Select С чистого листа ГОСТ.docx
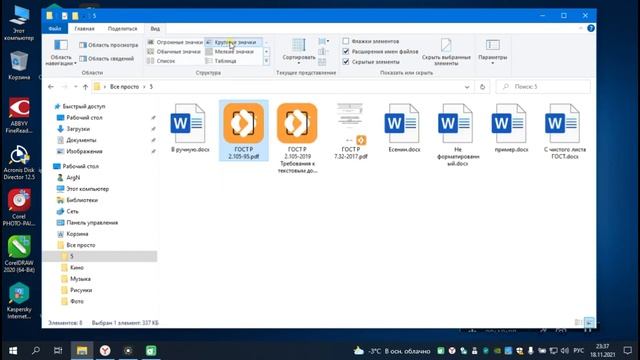 [x=564, y=131]
